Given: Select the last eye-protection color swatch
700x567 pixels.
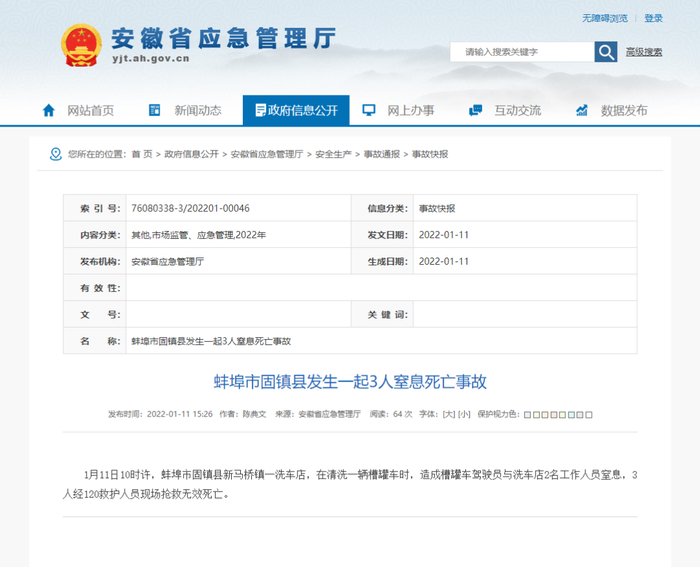Looking at the screenshot, I should (590, 414).
